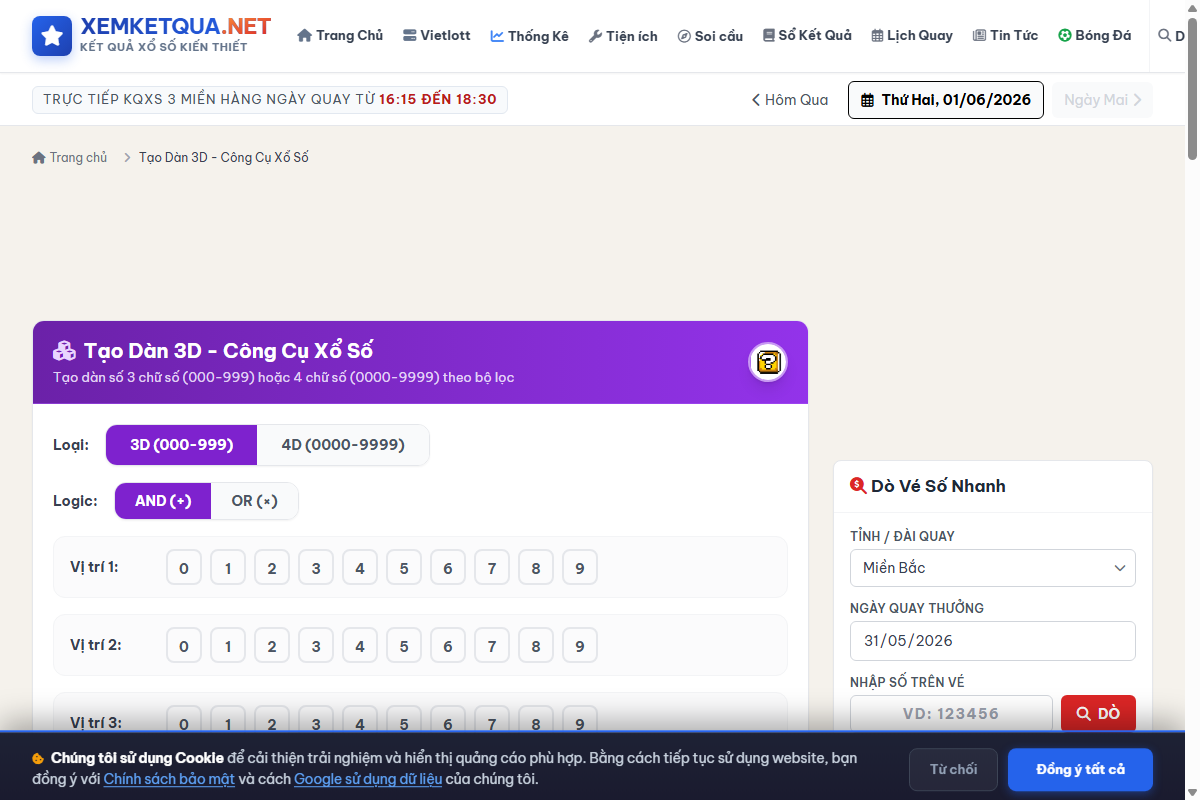The width and height of the screenshot is (1200, 800).
Task: Open Tiện ích menu item
Action: coord(623,36)
